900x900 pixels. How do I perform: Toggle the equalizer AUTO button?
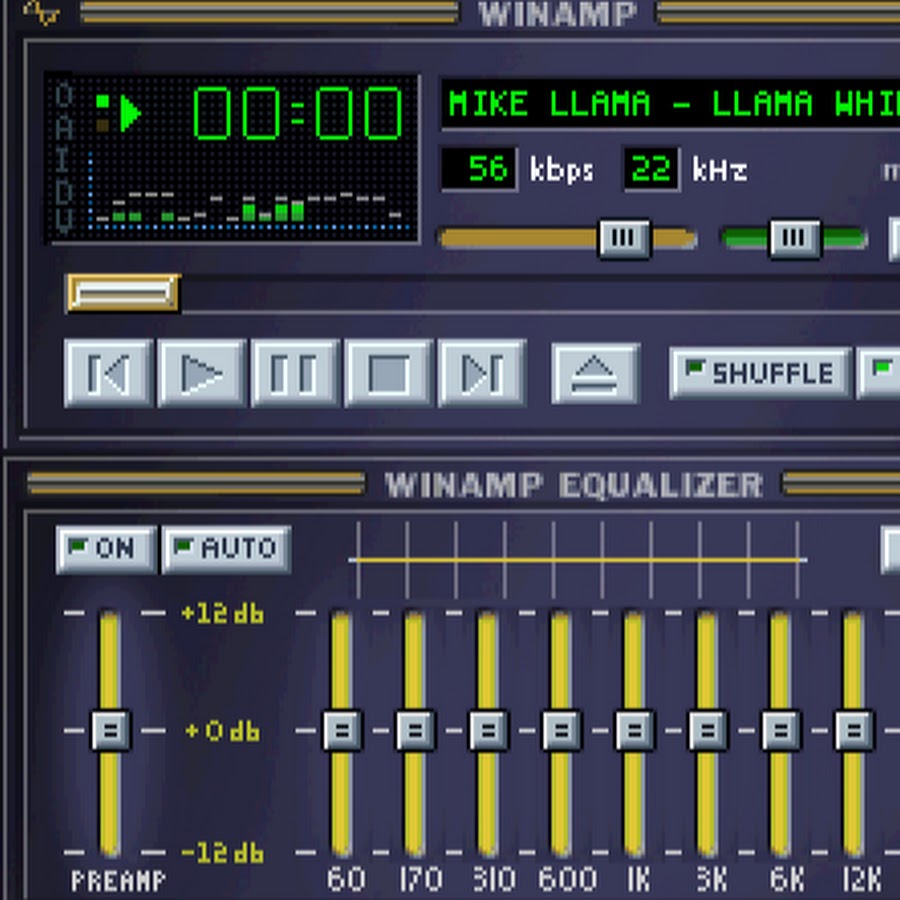click(226, 549)
